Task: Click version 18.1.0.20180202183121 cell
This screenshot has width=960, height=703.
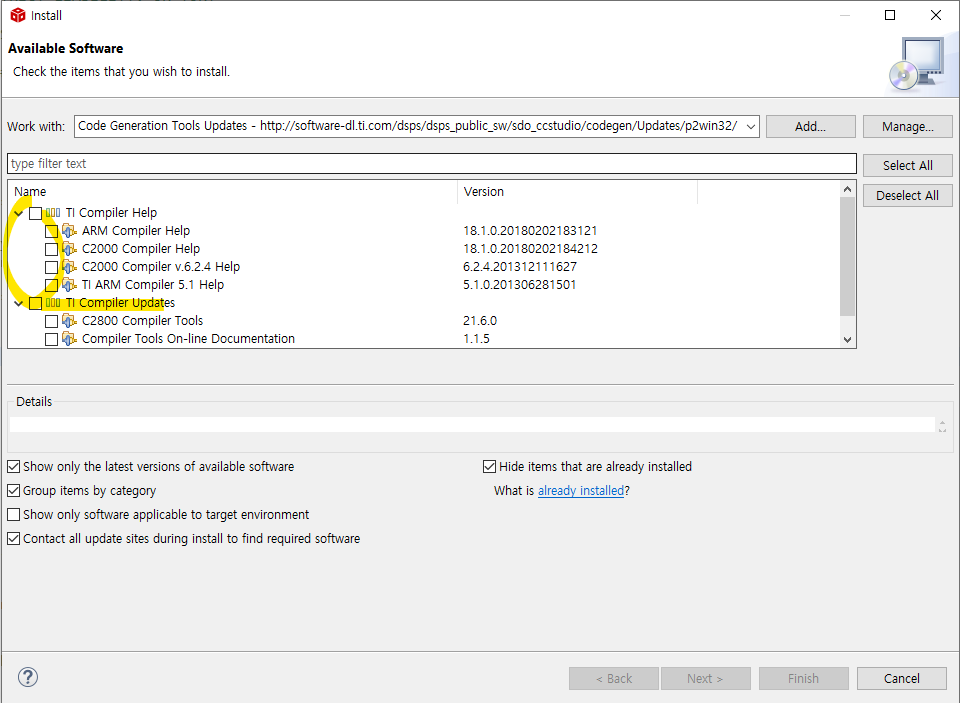Action: pyautogui.click(x=530, y=231)
